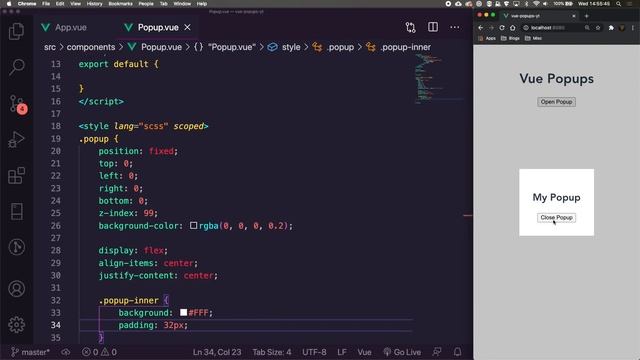Open the Search view in activity bar
Viewport: 640px width, 360px height.
pos(17,67)
